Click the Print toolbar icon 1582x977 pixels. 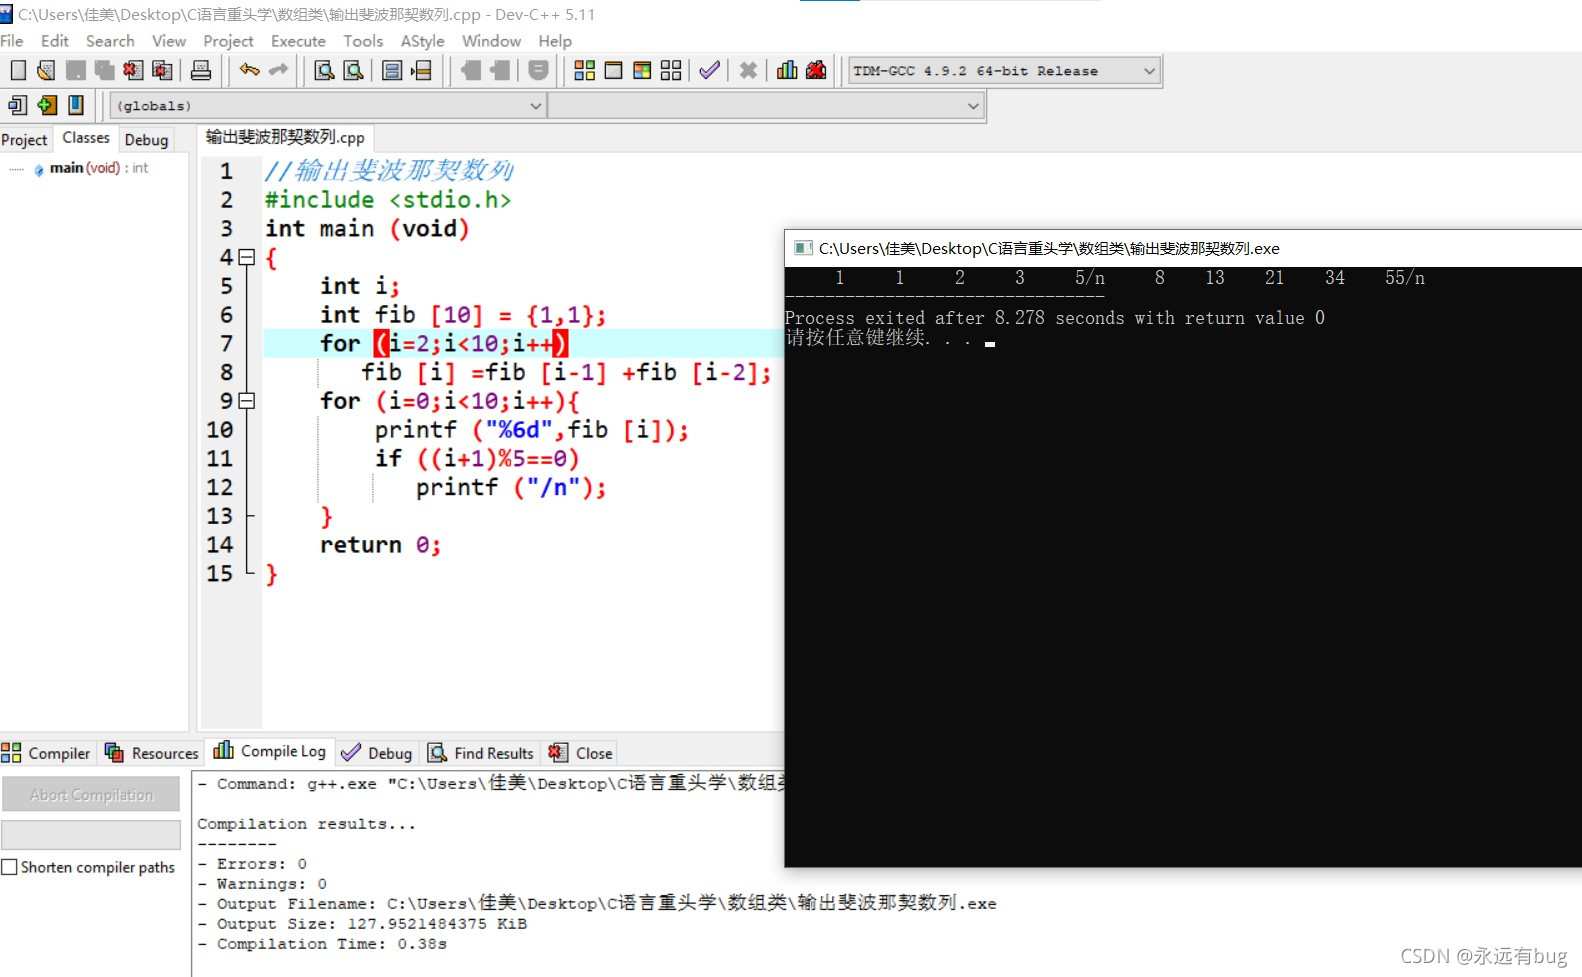coord(201,70)
